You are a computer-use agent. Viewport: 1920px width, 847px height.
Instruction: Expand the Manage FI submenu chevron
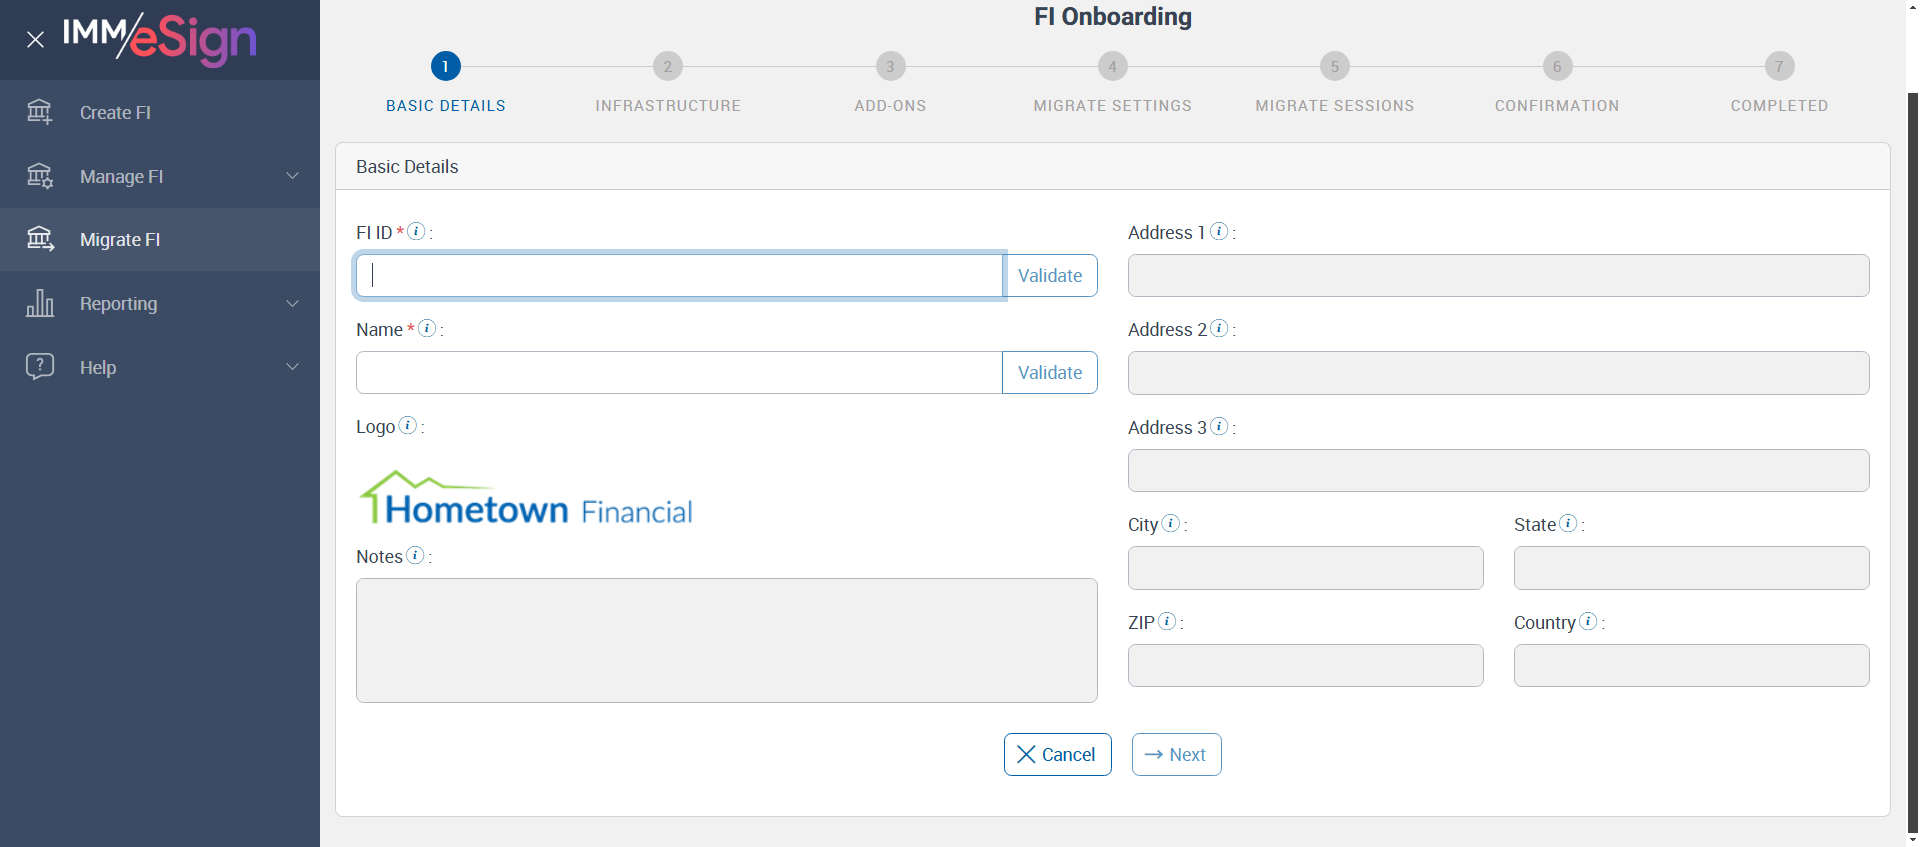point(292,176)
